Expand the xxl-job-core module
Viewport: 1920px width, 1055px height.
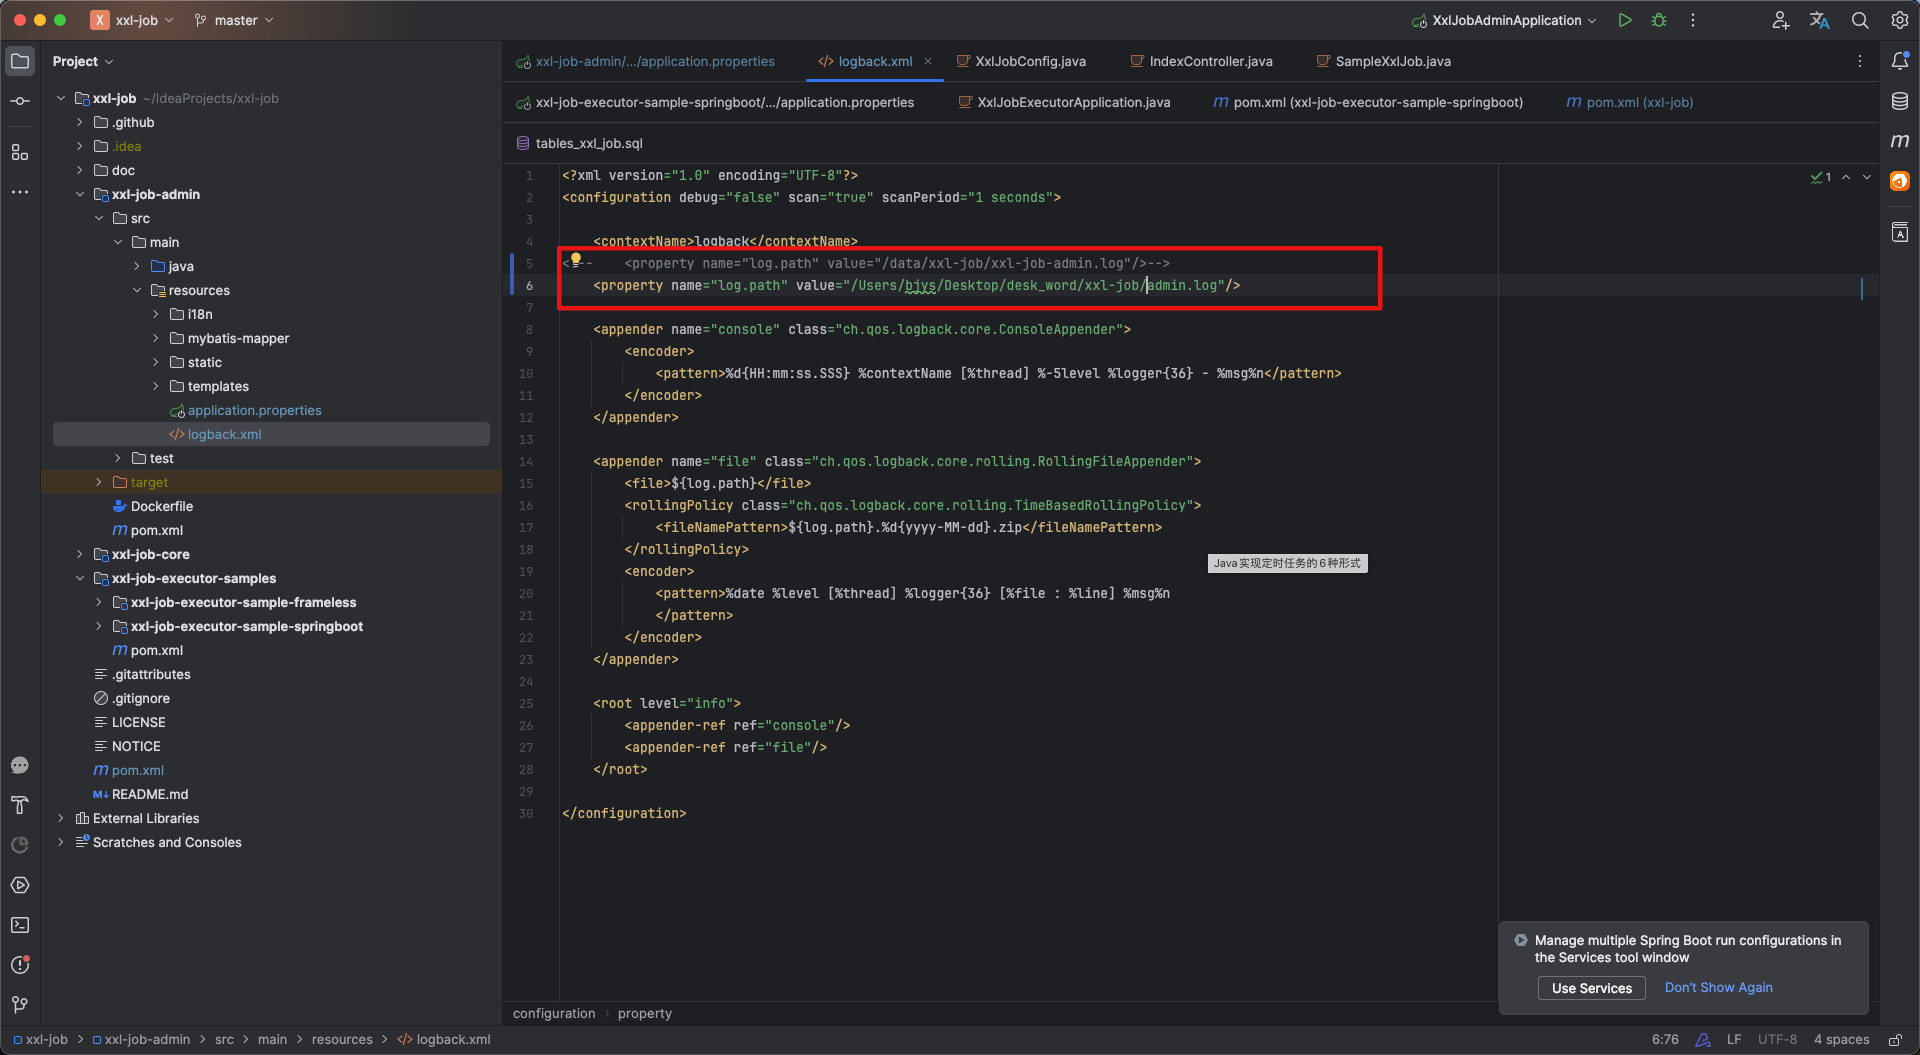[x=80, y=554]
